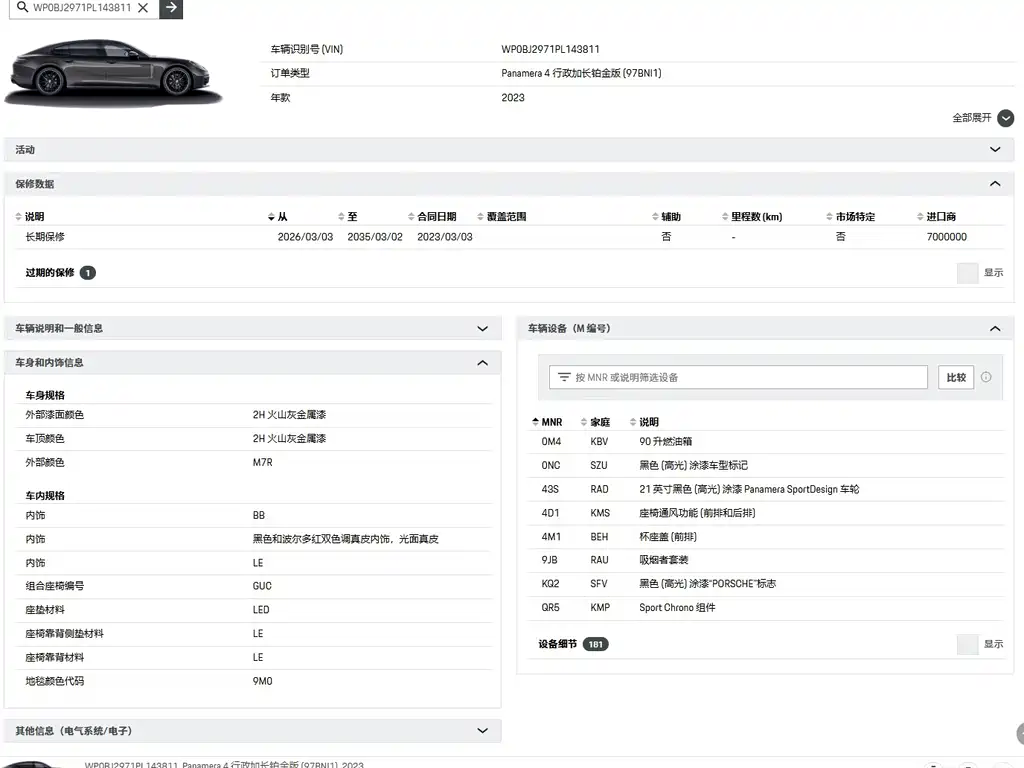Expand 其他信息（电气系统/电子）section

coord(482,731)
